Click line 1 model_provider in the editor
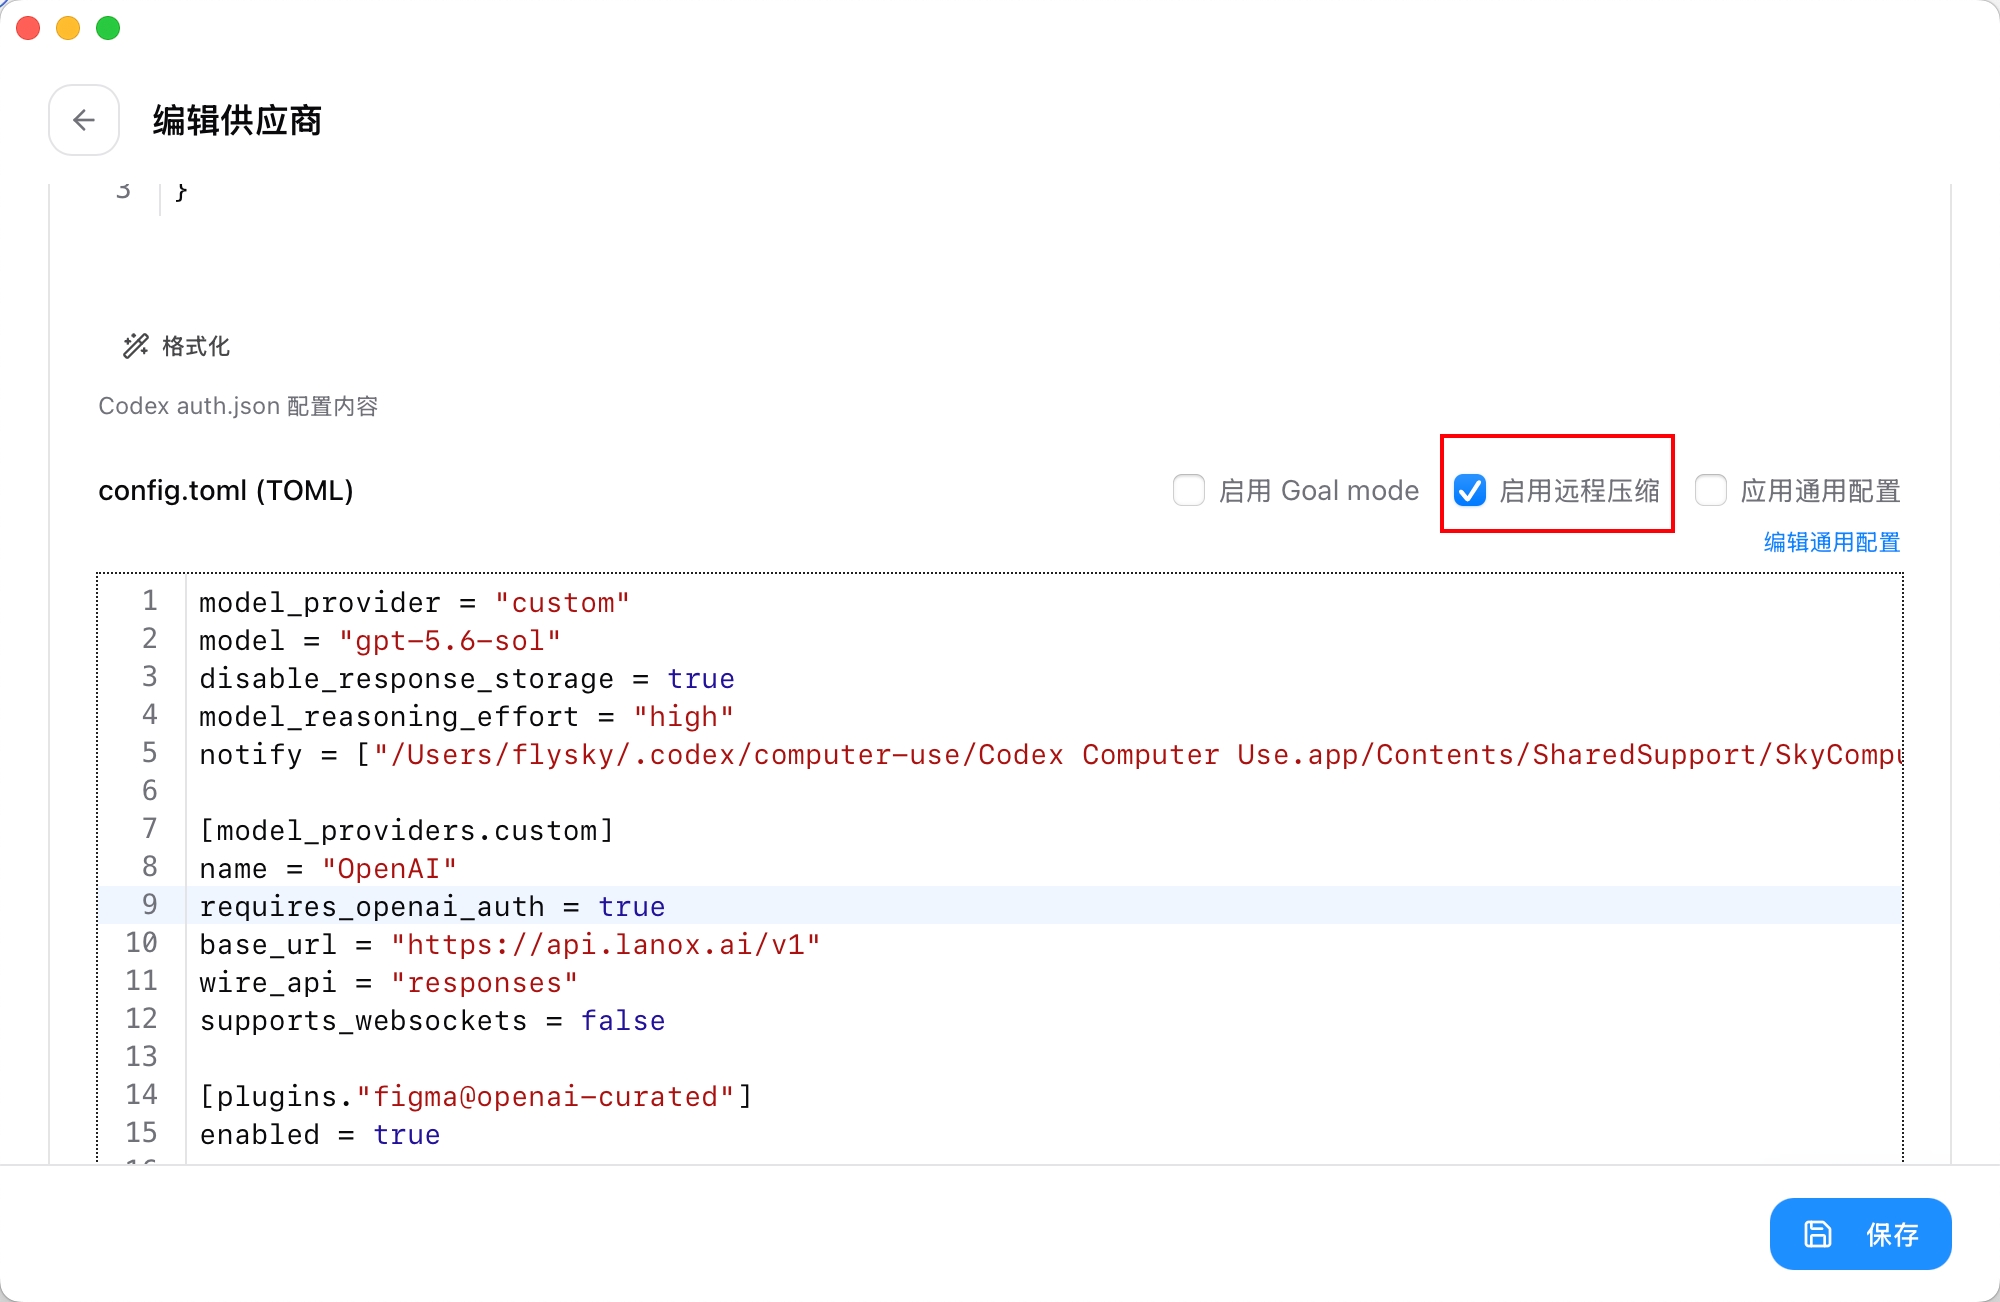2000x1302 pixels. tap(414, 603)
